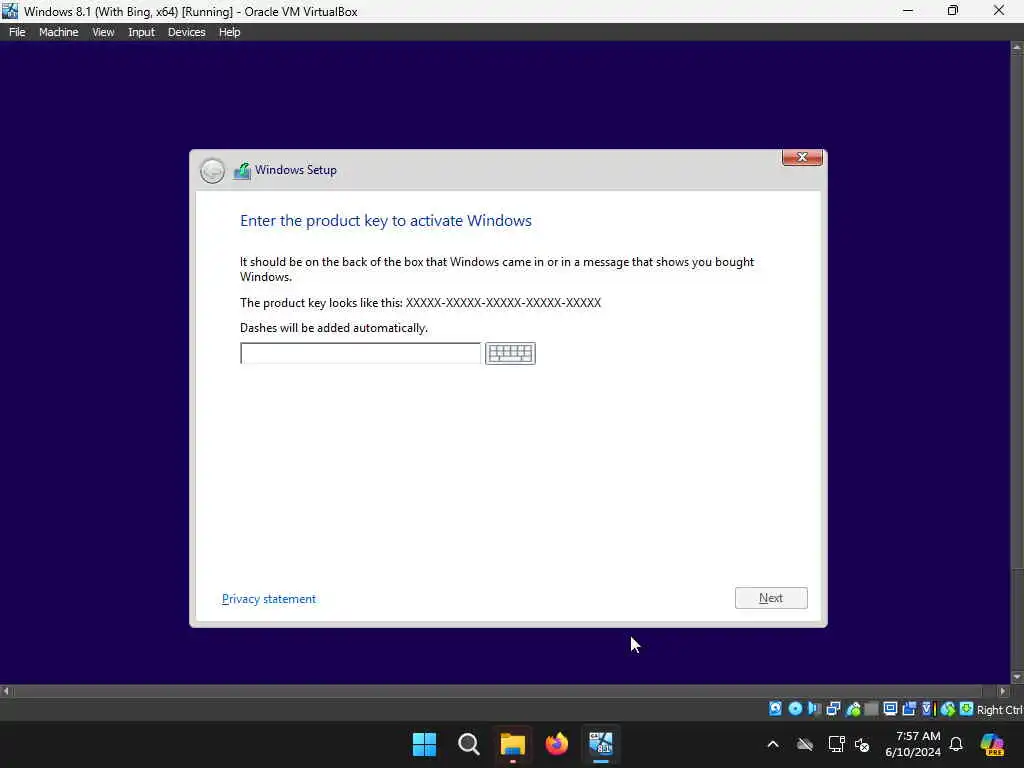
Task: Click the scroll-up arrow of VM view
Action: 1017,47
